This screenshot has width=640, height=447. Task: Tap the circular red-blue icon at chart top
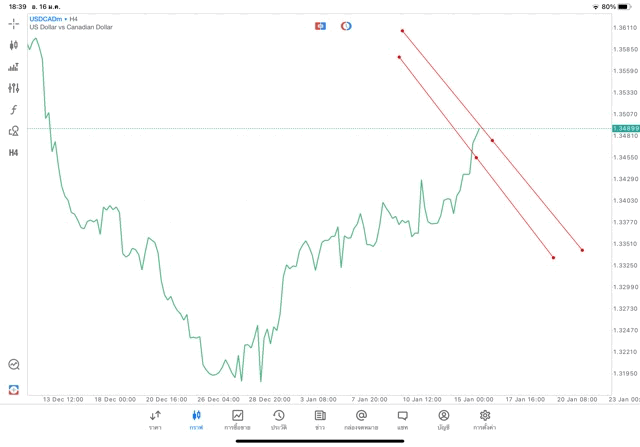coord(346,25)
